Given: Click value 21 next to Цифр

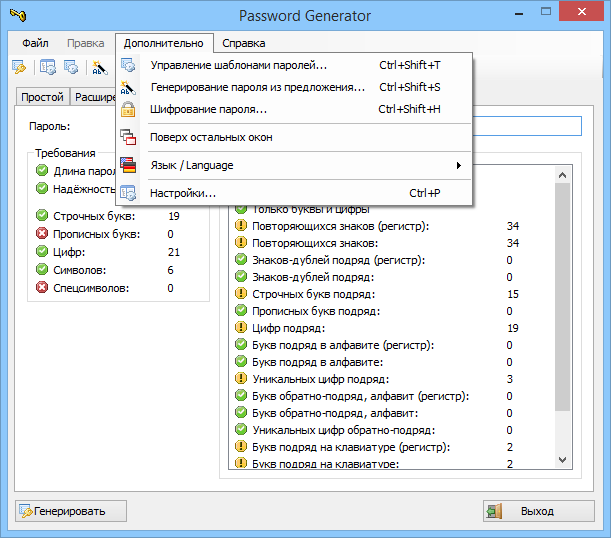Looking at the screenshot, I should point(174,252).
